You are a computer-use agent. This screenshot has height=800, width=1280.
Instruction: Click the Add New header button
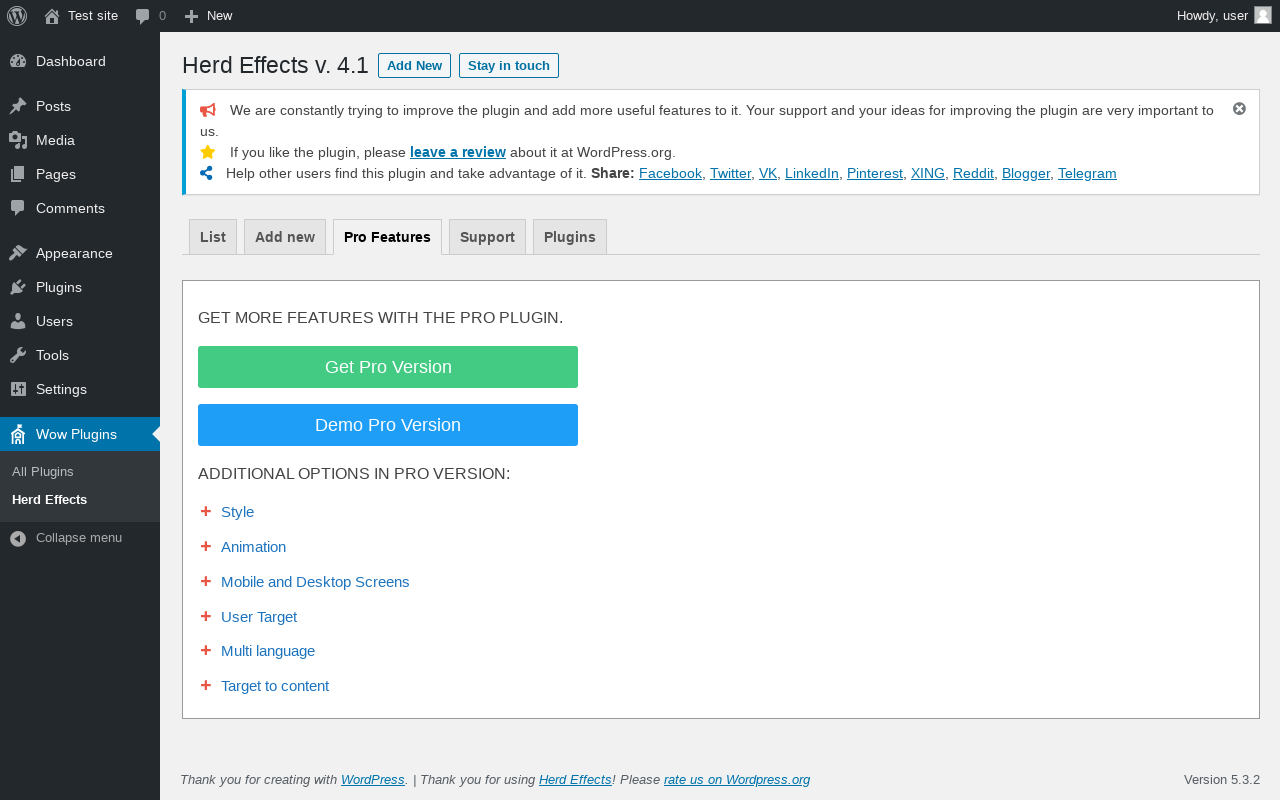(414, 65)
